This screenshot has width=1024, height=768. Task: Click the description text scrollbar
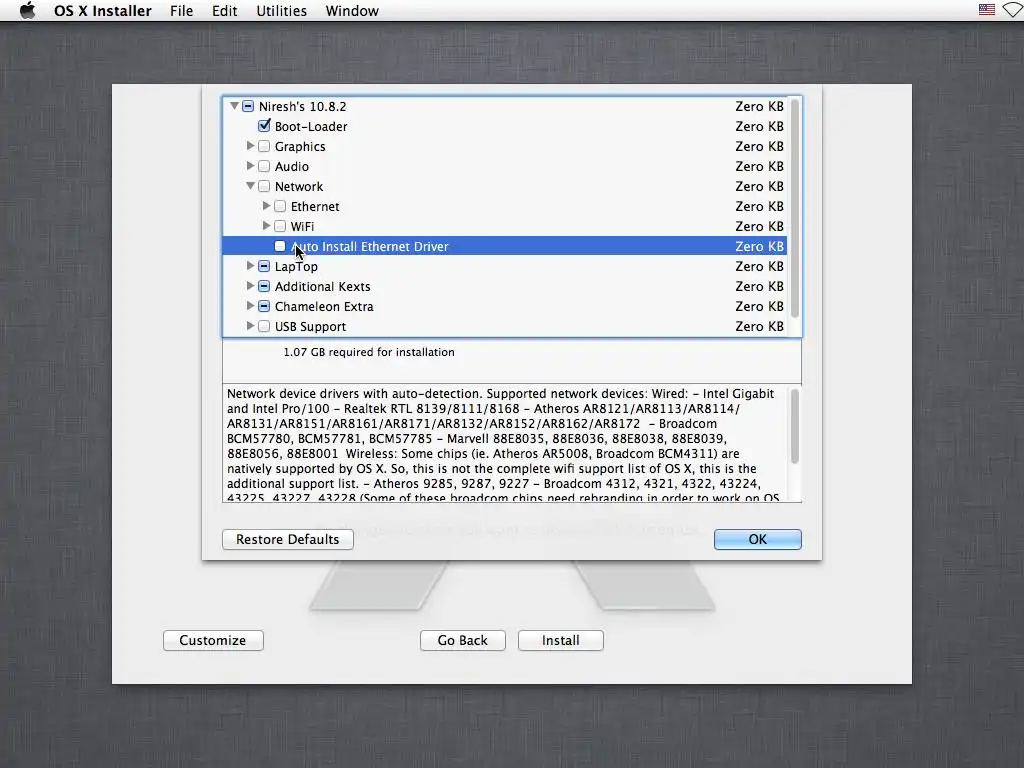click(795, 426)
